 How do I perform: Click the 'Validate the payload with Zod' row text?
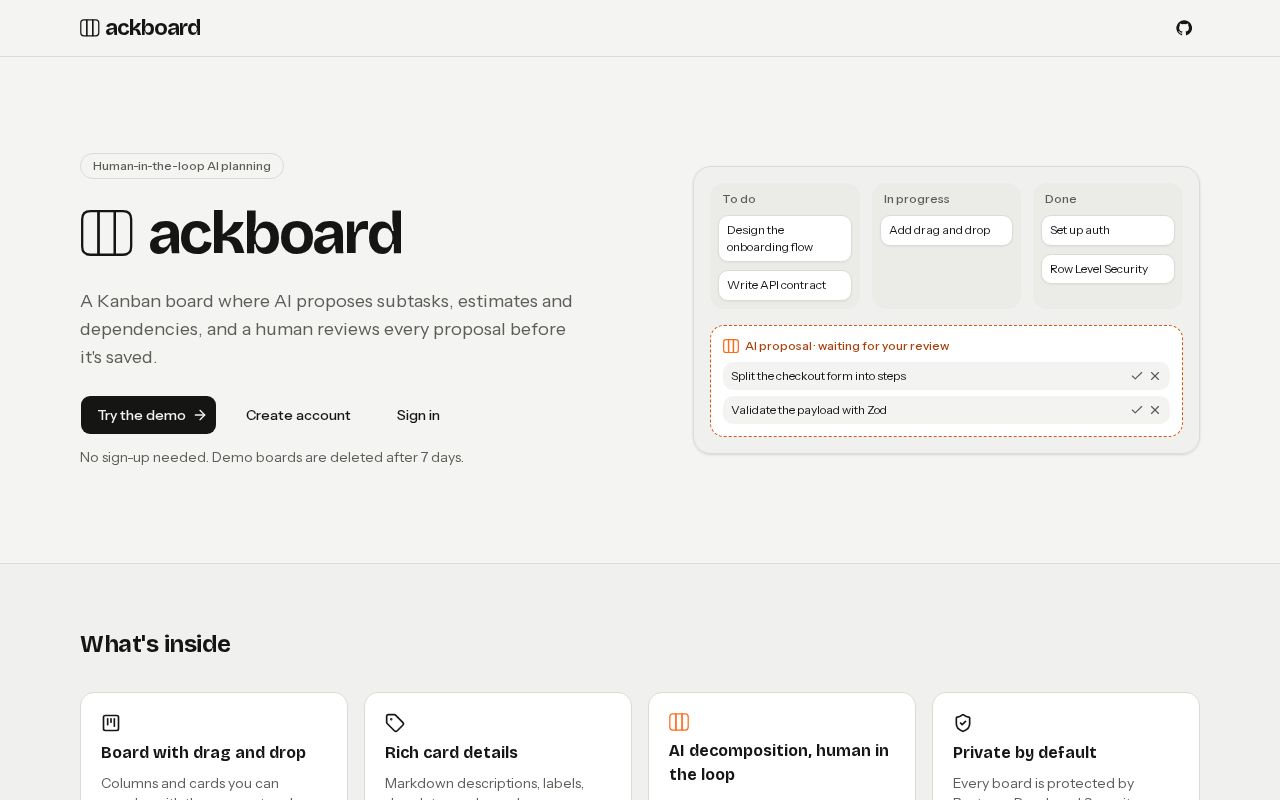pos(809,410)
